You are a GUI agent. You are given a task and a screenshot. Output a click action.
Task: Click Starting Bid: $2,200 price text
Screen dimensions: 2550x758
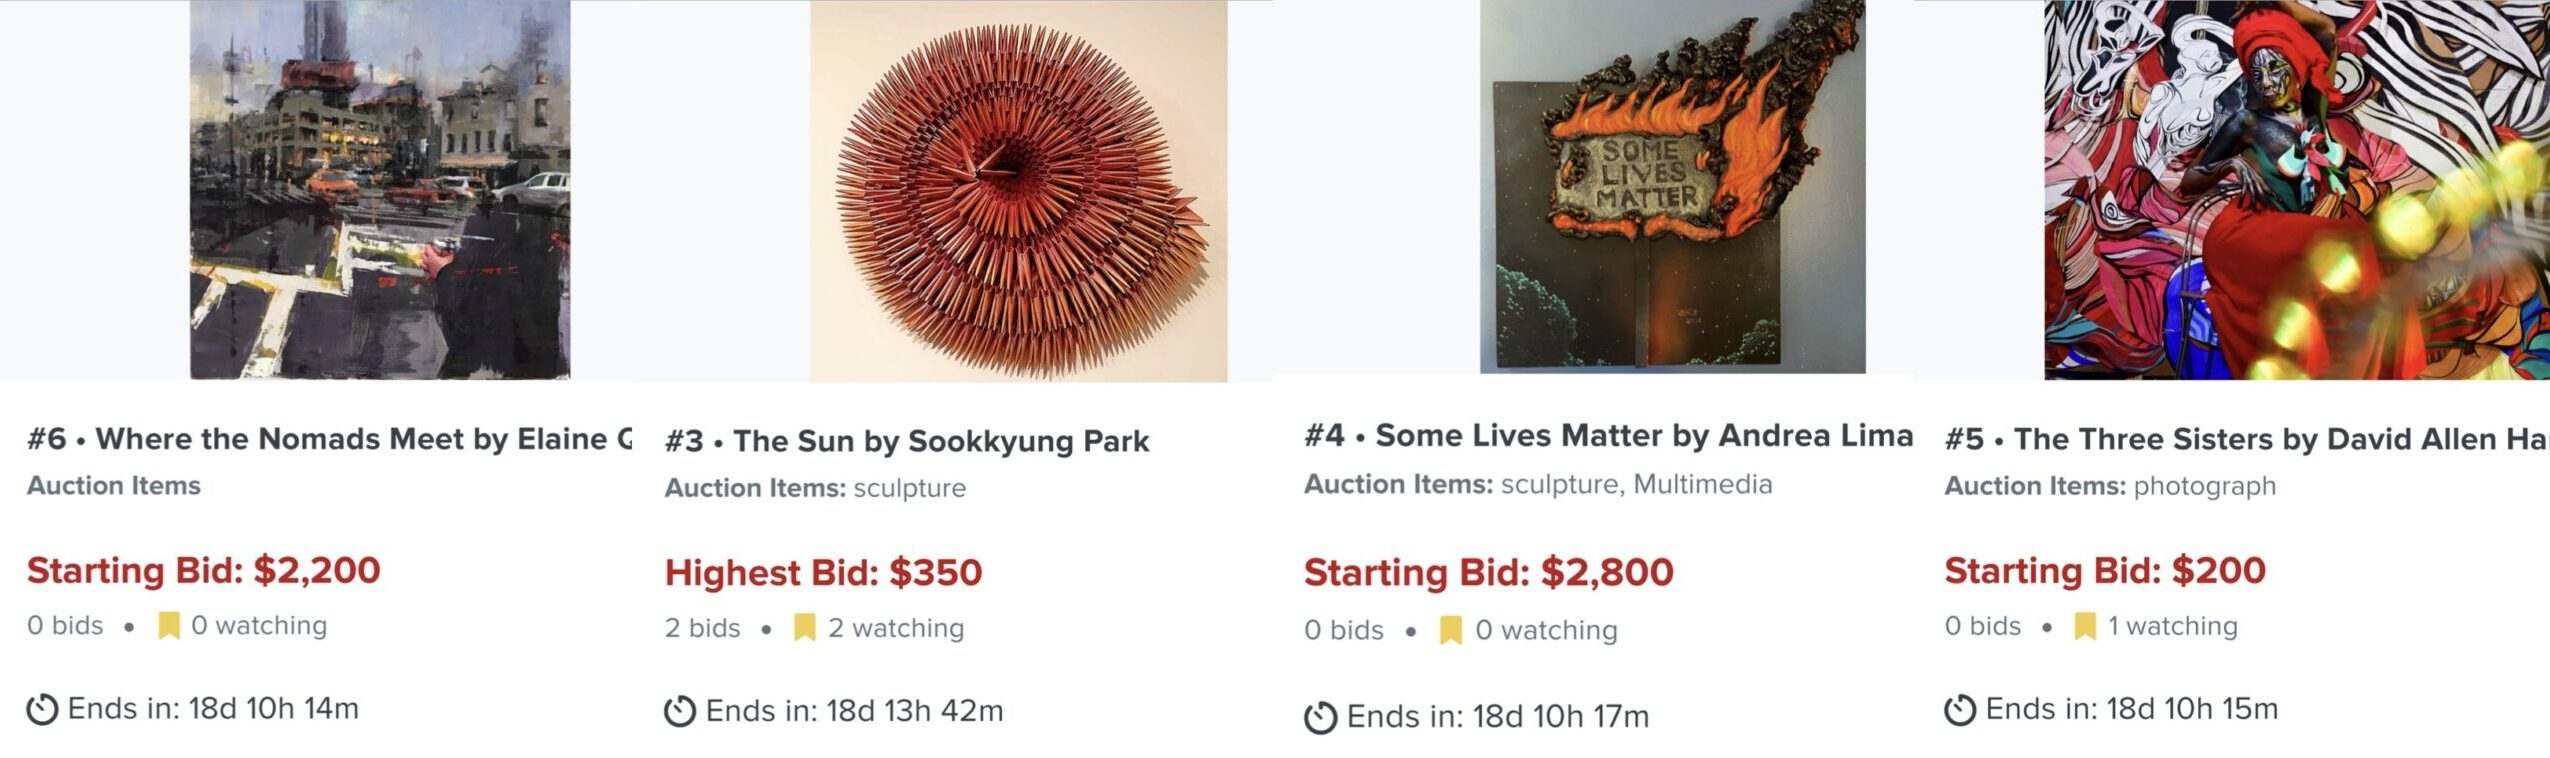(203, 570)
